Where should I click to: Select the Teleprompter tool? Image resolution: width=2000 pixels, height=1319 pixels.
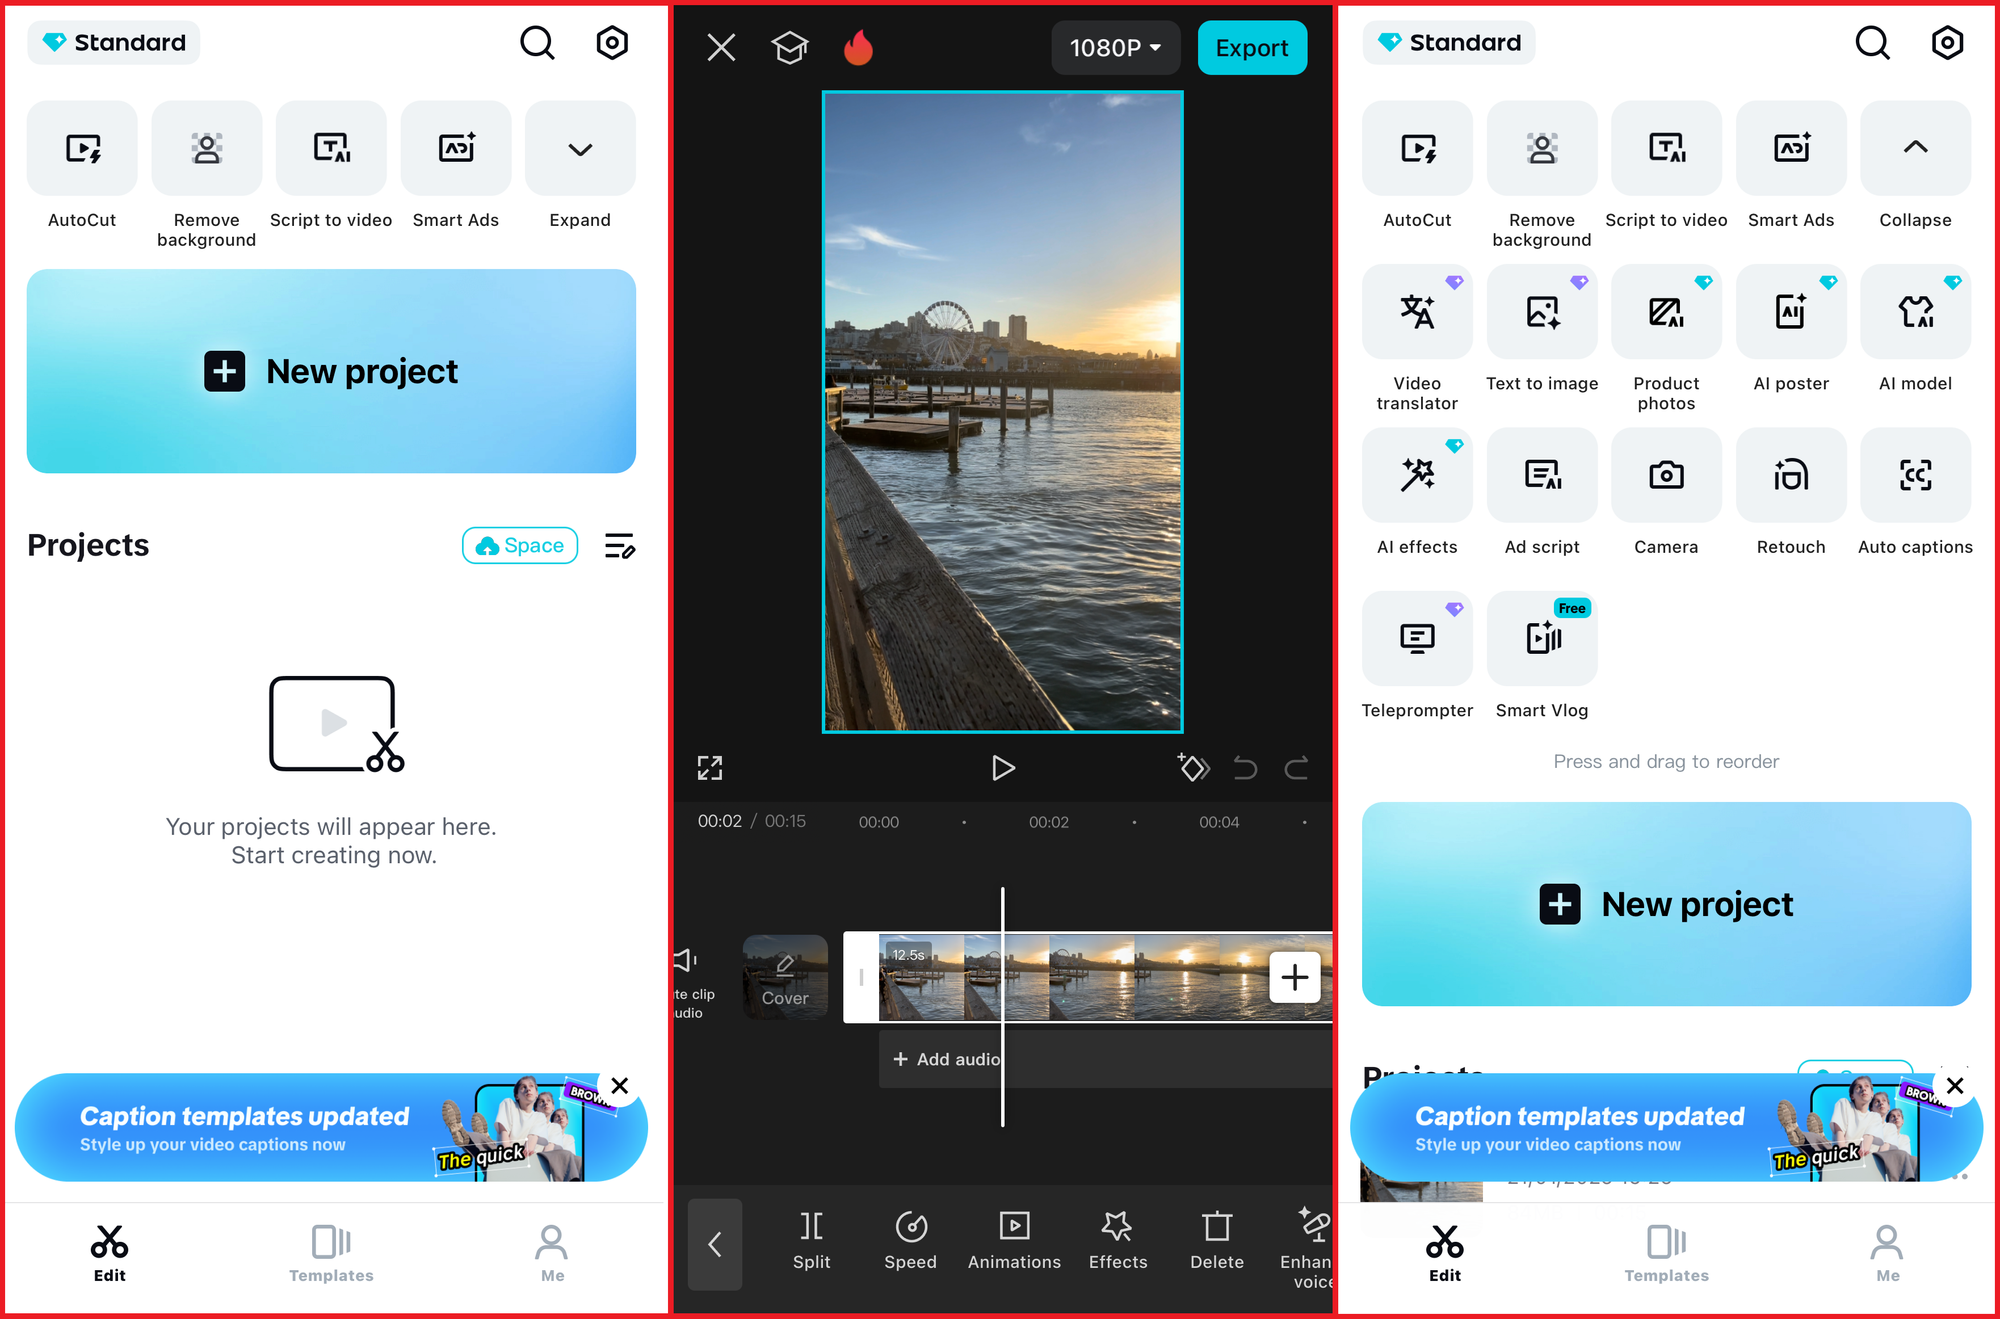click(1416, 638)
